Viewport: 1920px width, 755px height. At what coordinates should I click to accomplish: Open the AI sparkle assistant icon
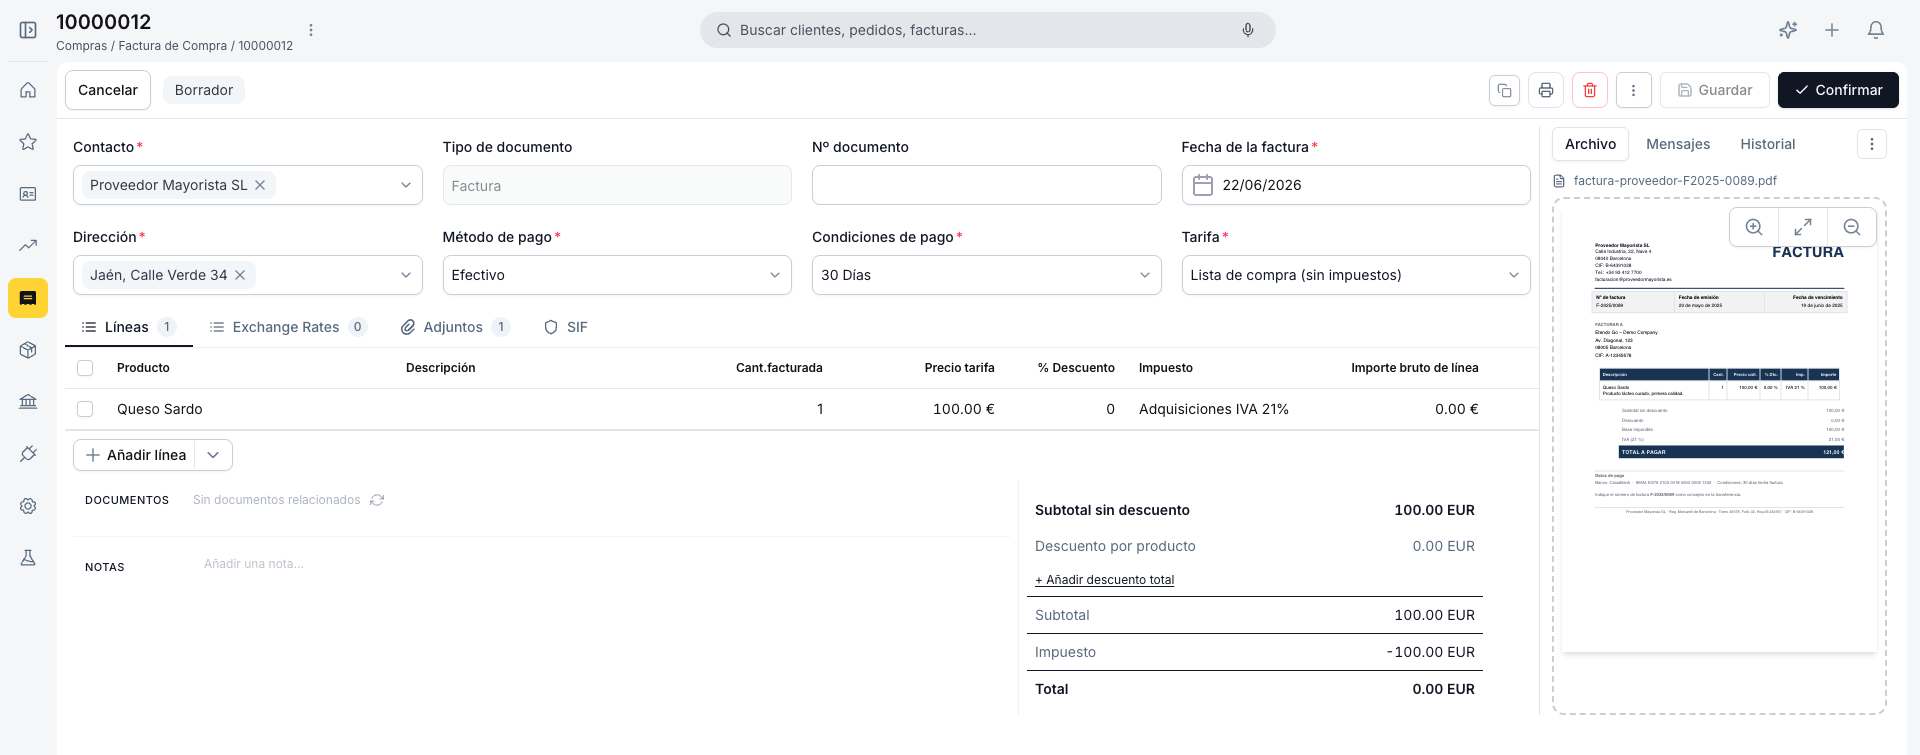pyautogui.click(x=1788, y=30)
